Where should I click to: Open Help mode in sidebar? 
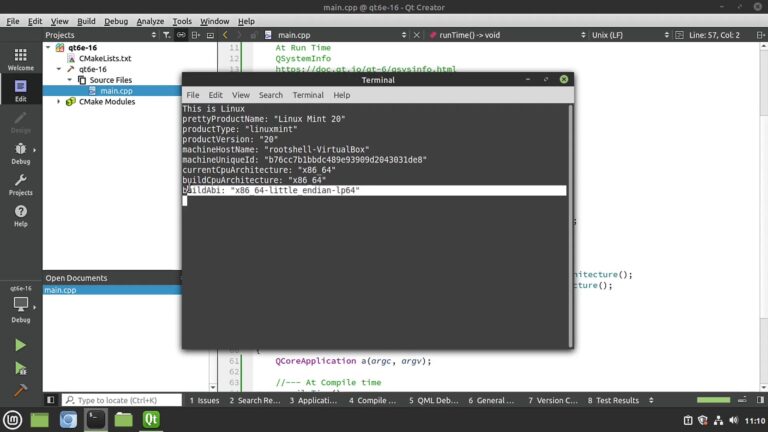click(x=21, y=216)
